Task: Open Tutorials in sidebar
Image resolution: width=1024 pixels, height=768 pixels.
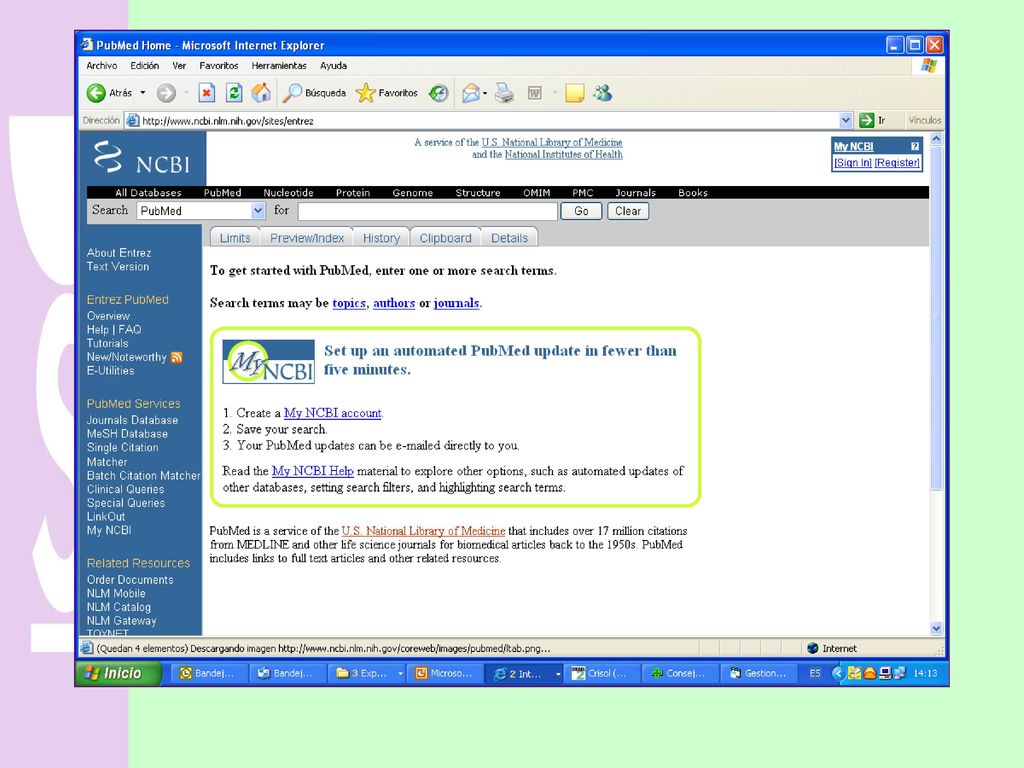Action: tap(108, 343)
